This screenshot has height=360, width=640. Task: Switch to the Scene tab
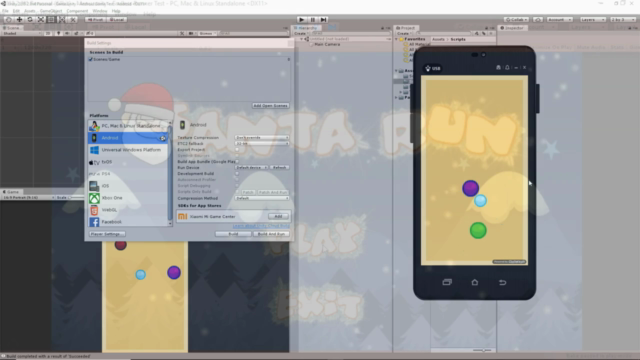(11, 28)
